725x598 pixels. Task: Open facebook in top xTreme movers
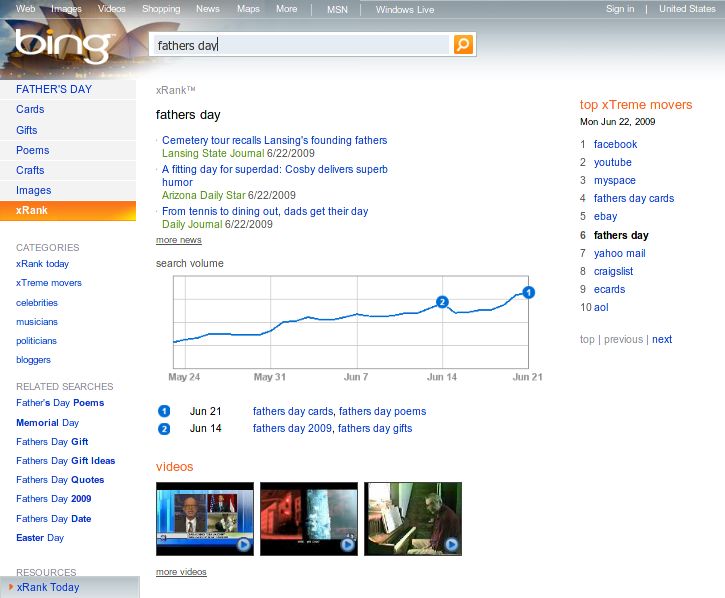coord(615,144)
